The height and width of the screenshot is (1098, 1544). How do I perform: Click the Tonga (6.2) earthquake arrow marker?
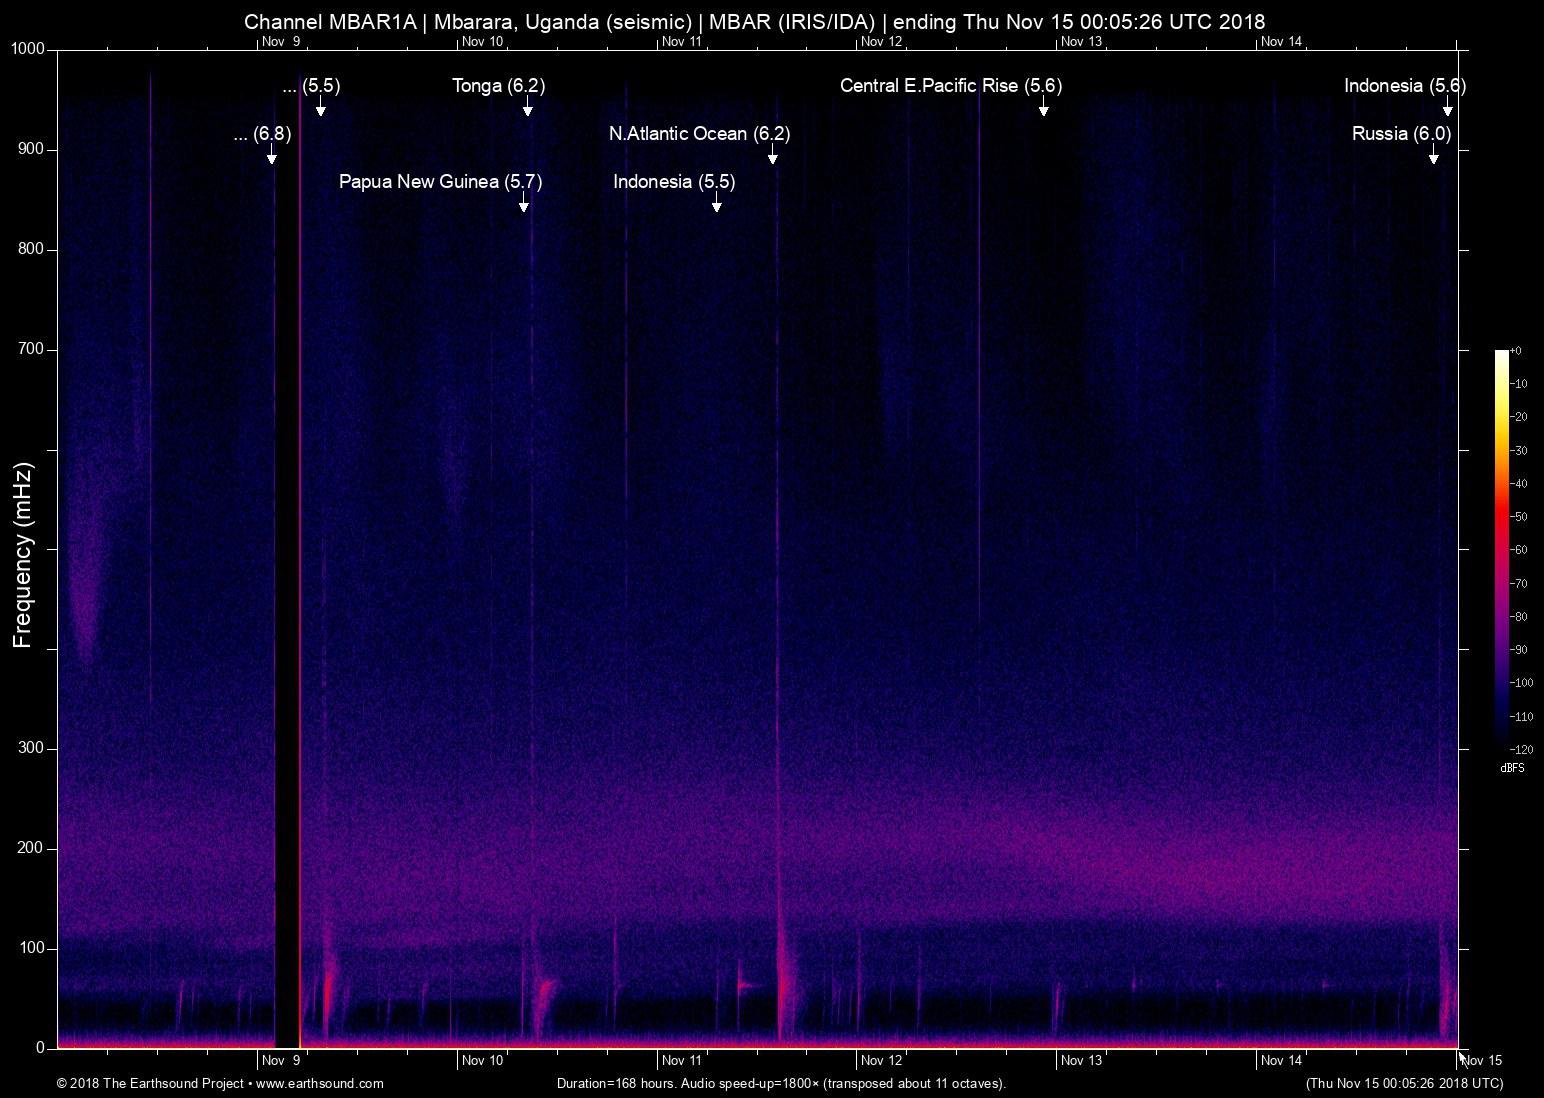pos(528,108)
